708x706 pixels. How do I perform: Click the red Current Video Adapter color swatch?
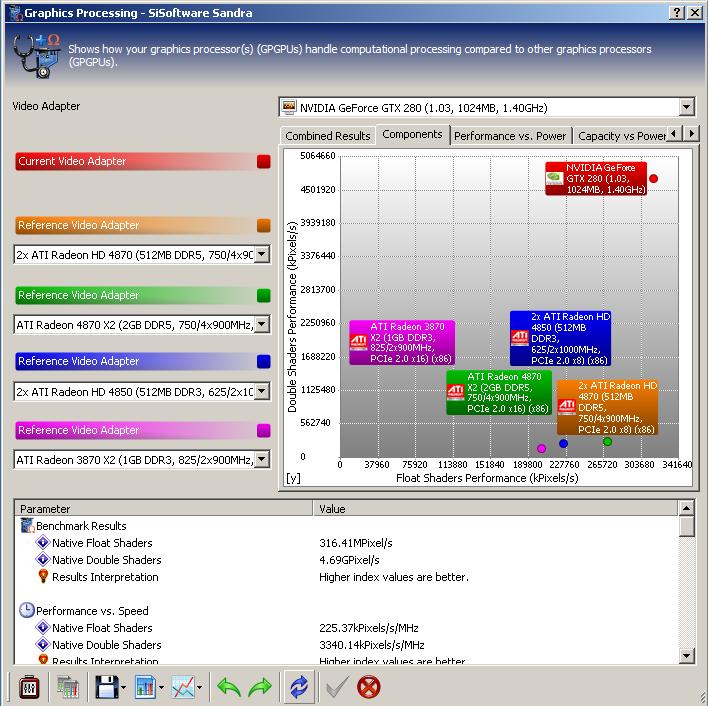point(264,162)
